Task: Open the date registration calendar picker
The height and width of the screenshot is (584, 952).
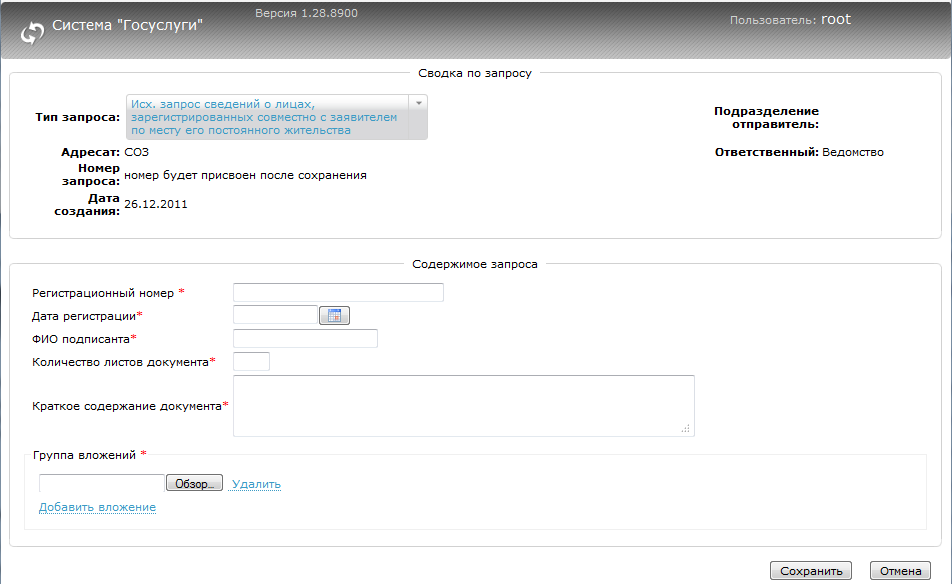Action: [x=334, y=316]
